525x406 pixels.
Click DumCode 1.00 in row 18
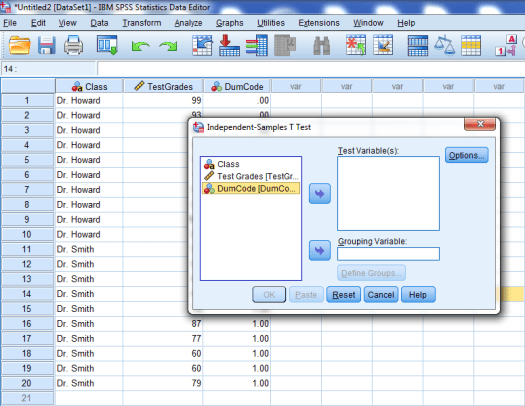pos(237,353)
